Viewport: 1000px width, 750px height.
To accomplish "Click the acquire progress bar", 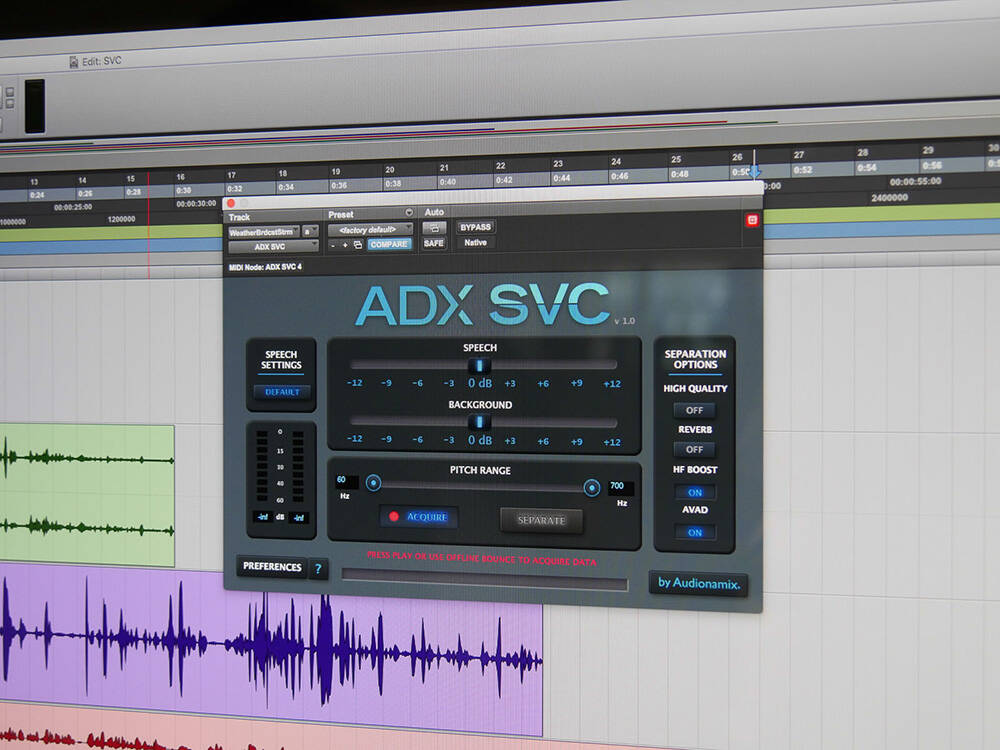I will (485, 579).
